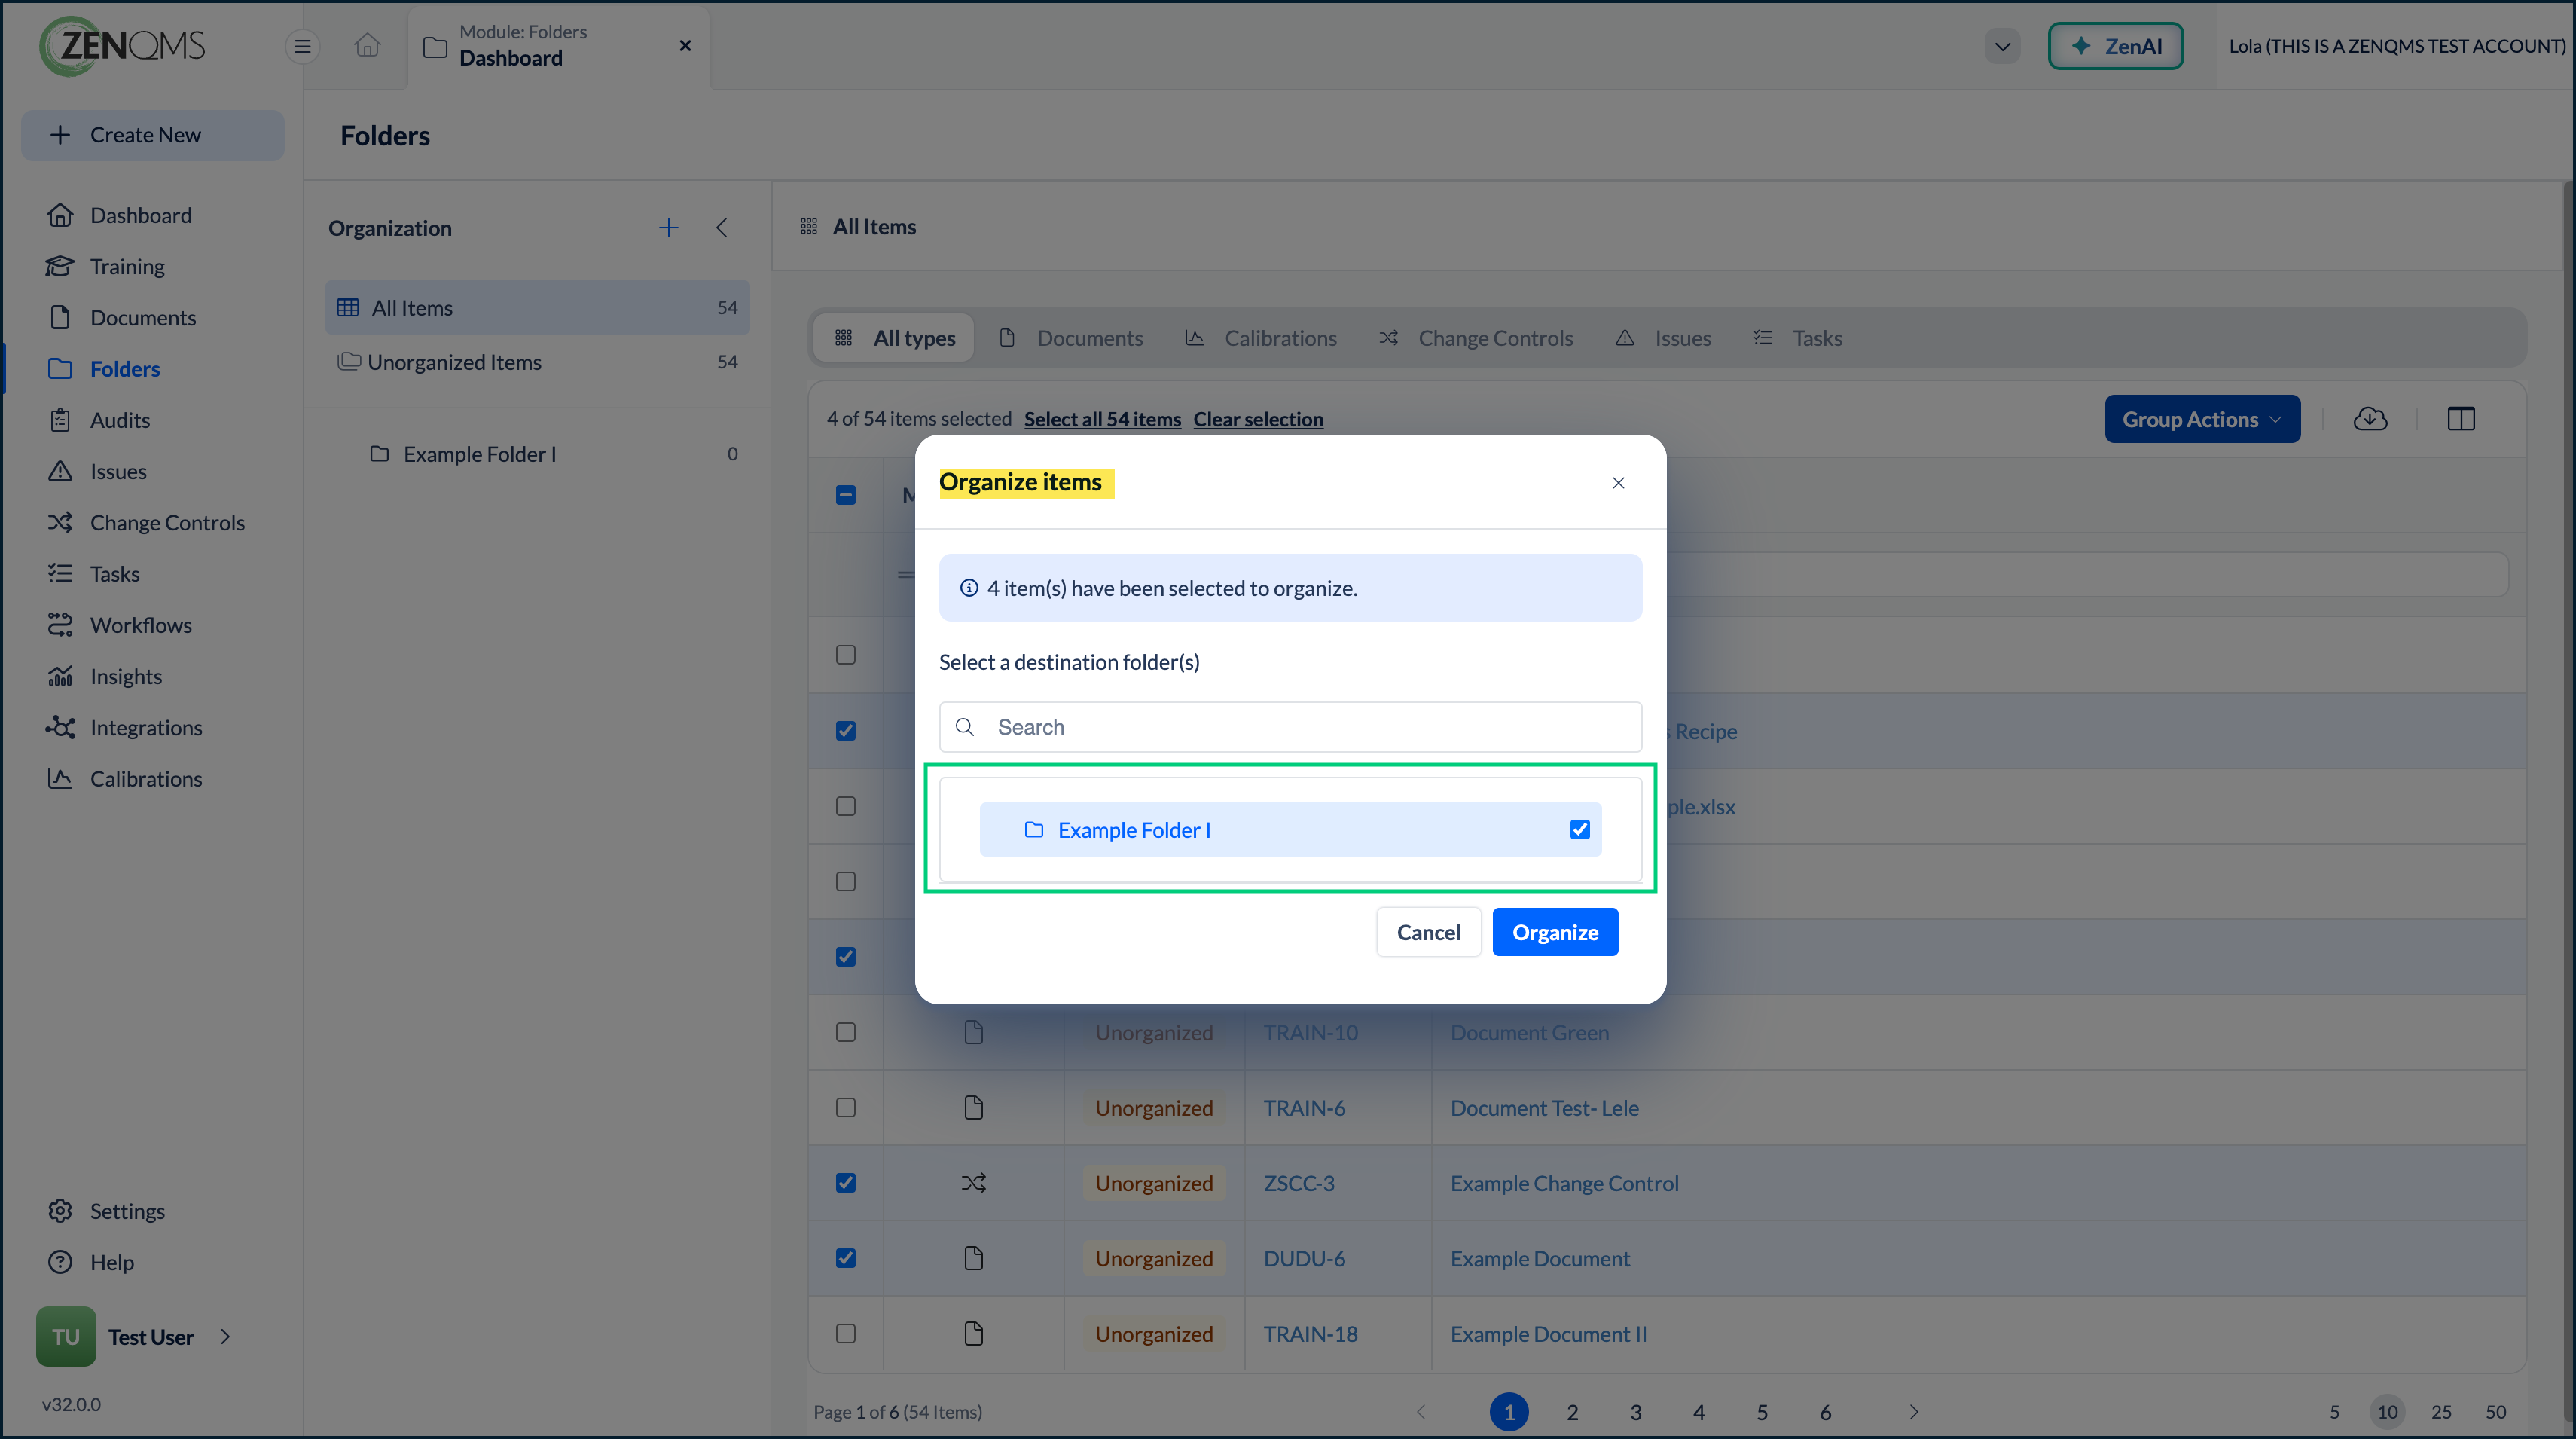The height and width of the screenshot is (1439, 2576).
Task: Open Change Controls in the sidebar
Action: (x=167, y=522)
